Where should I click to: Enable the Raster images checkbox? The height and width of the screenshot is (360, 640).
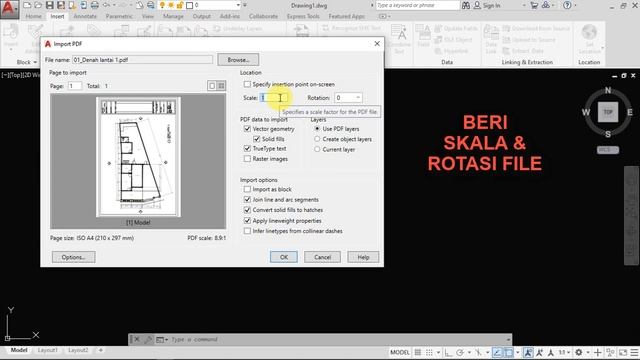247,159
